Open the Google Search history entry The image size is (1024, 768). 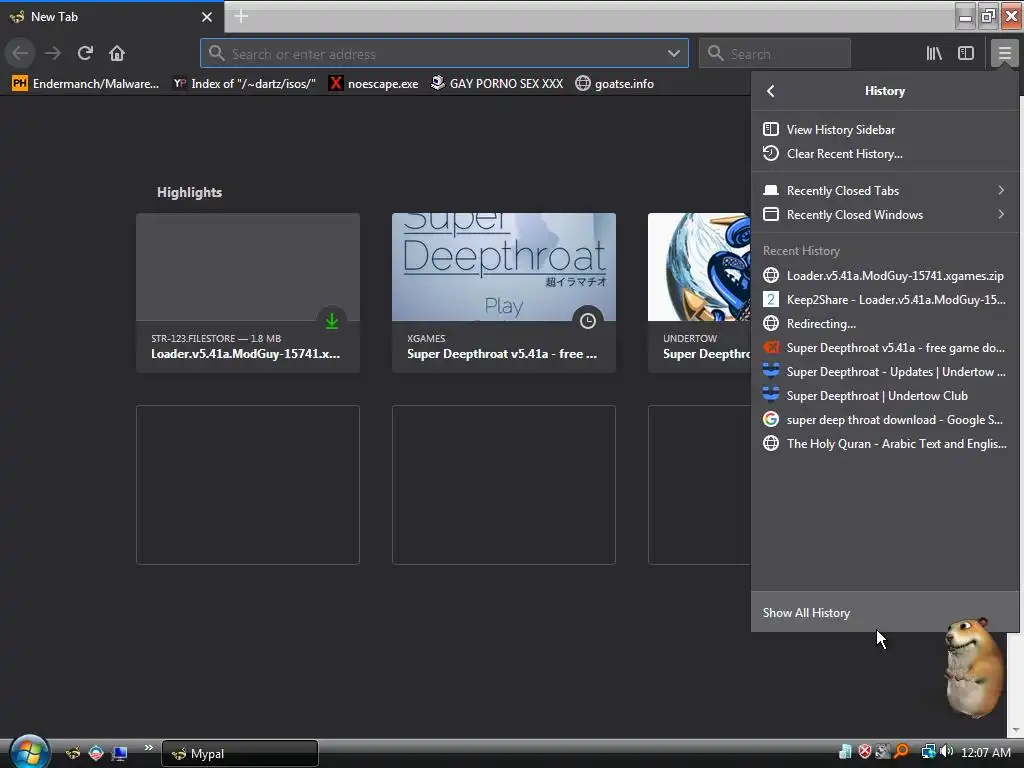885,420
